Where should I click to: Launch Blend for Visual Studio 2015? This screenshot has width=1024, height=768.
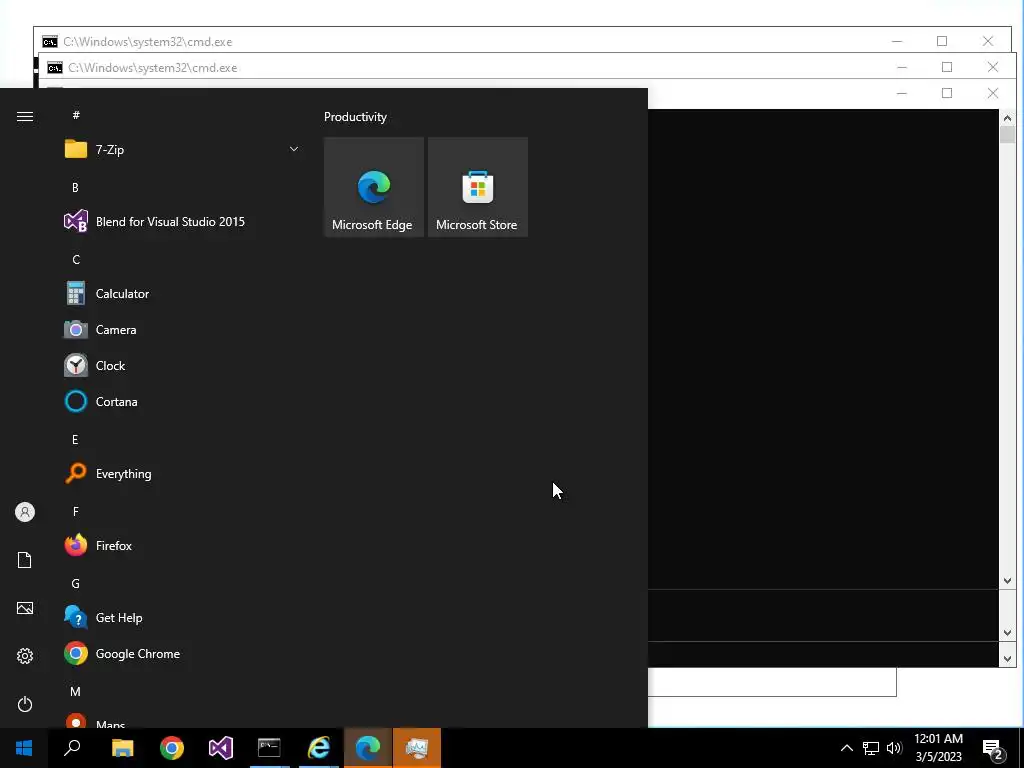[182, 221]
